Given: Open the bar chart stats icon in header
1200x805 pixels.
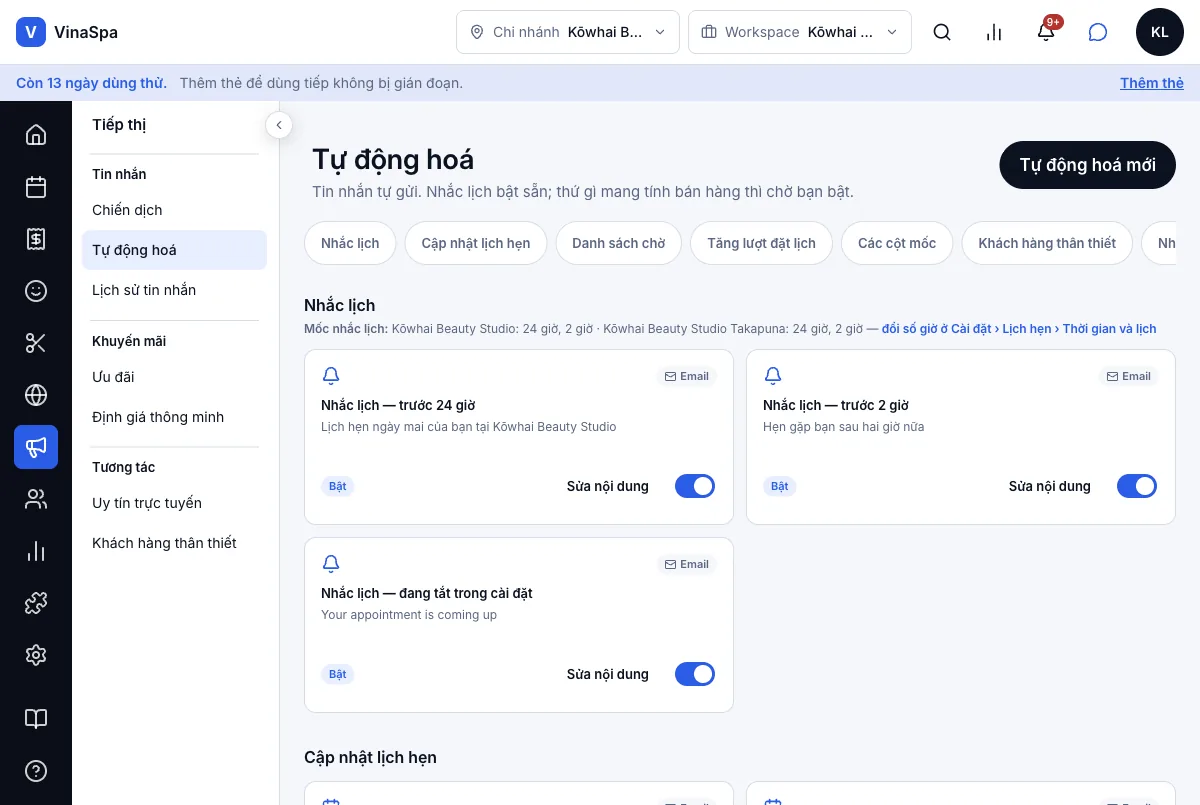Looking at the screenshot, I should (994, 32).
